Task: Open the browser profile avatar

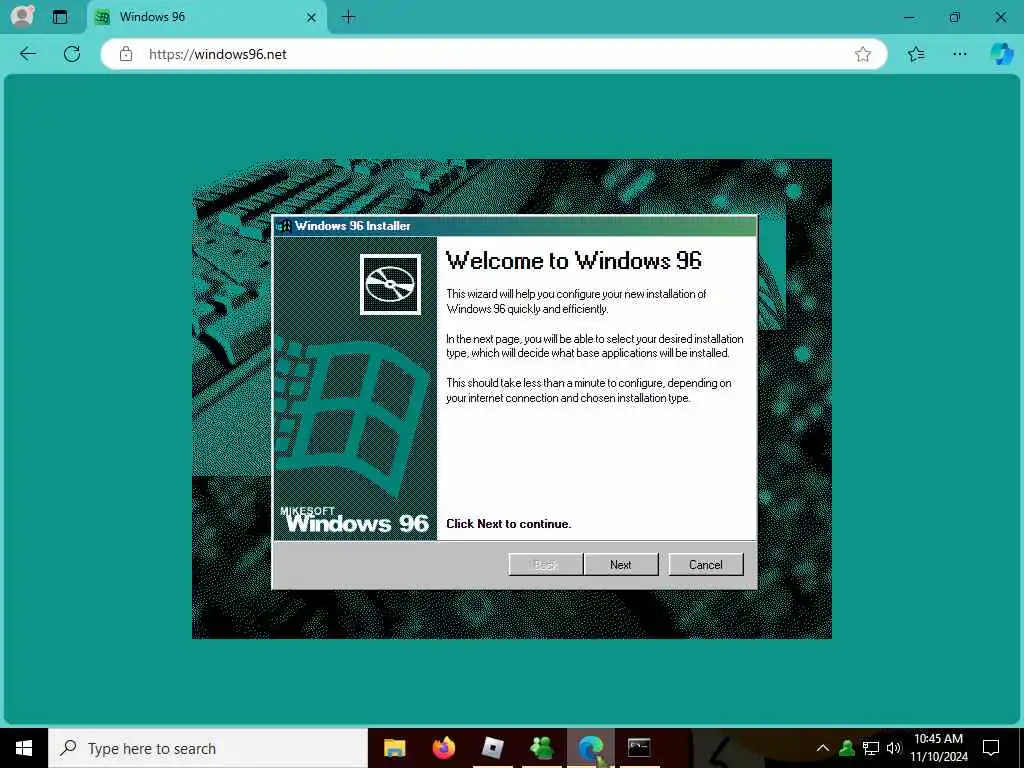Action: (22, 16)
